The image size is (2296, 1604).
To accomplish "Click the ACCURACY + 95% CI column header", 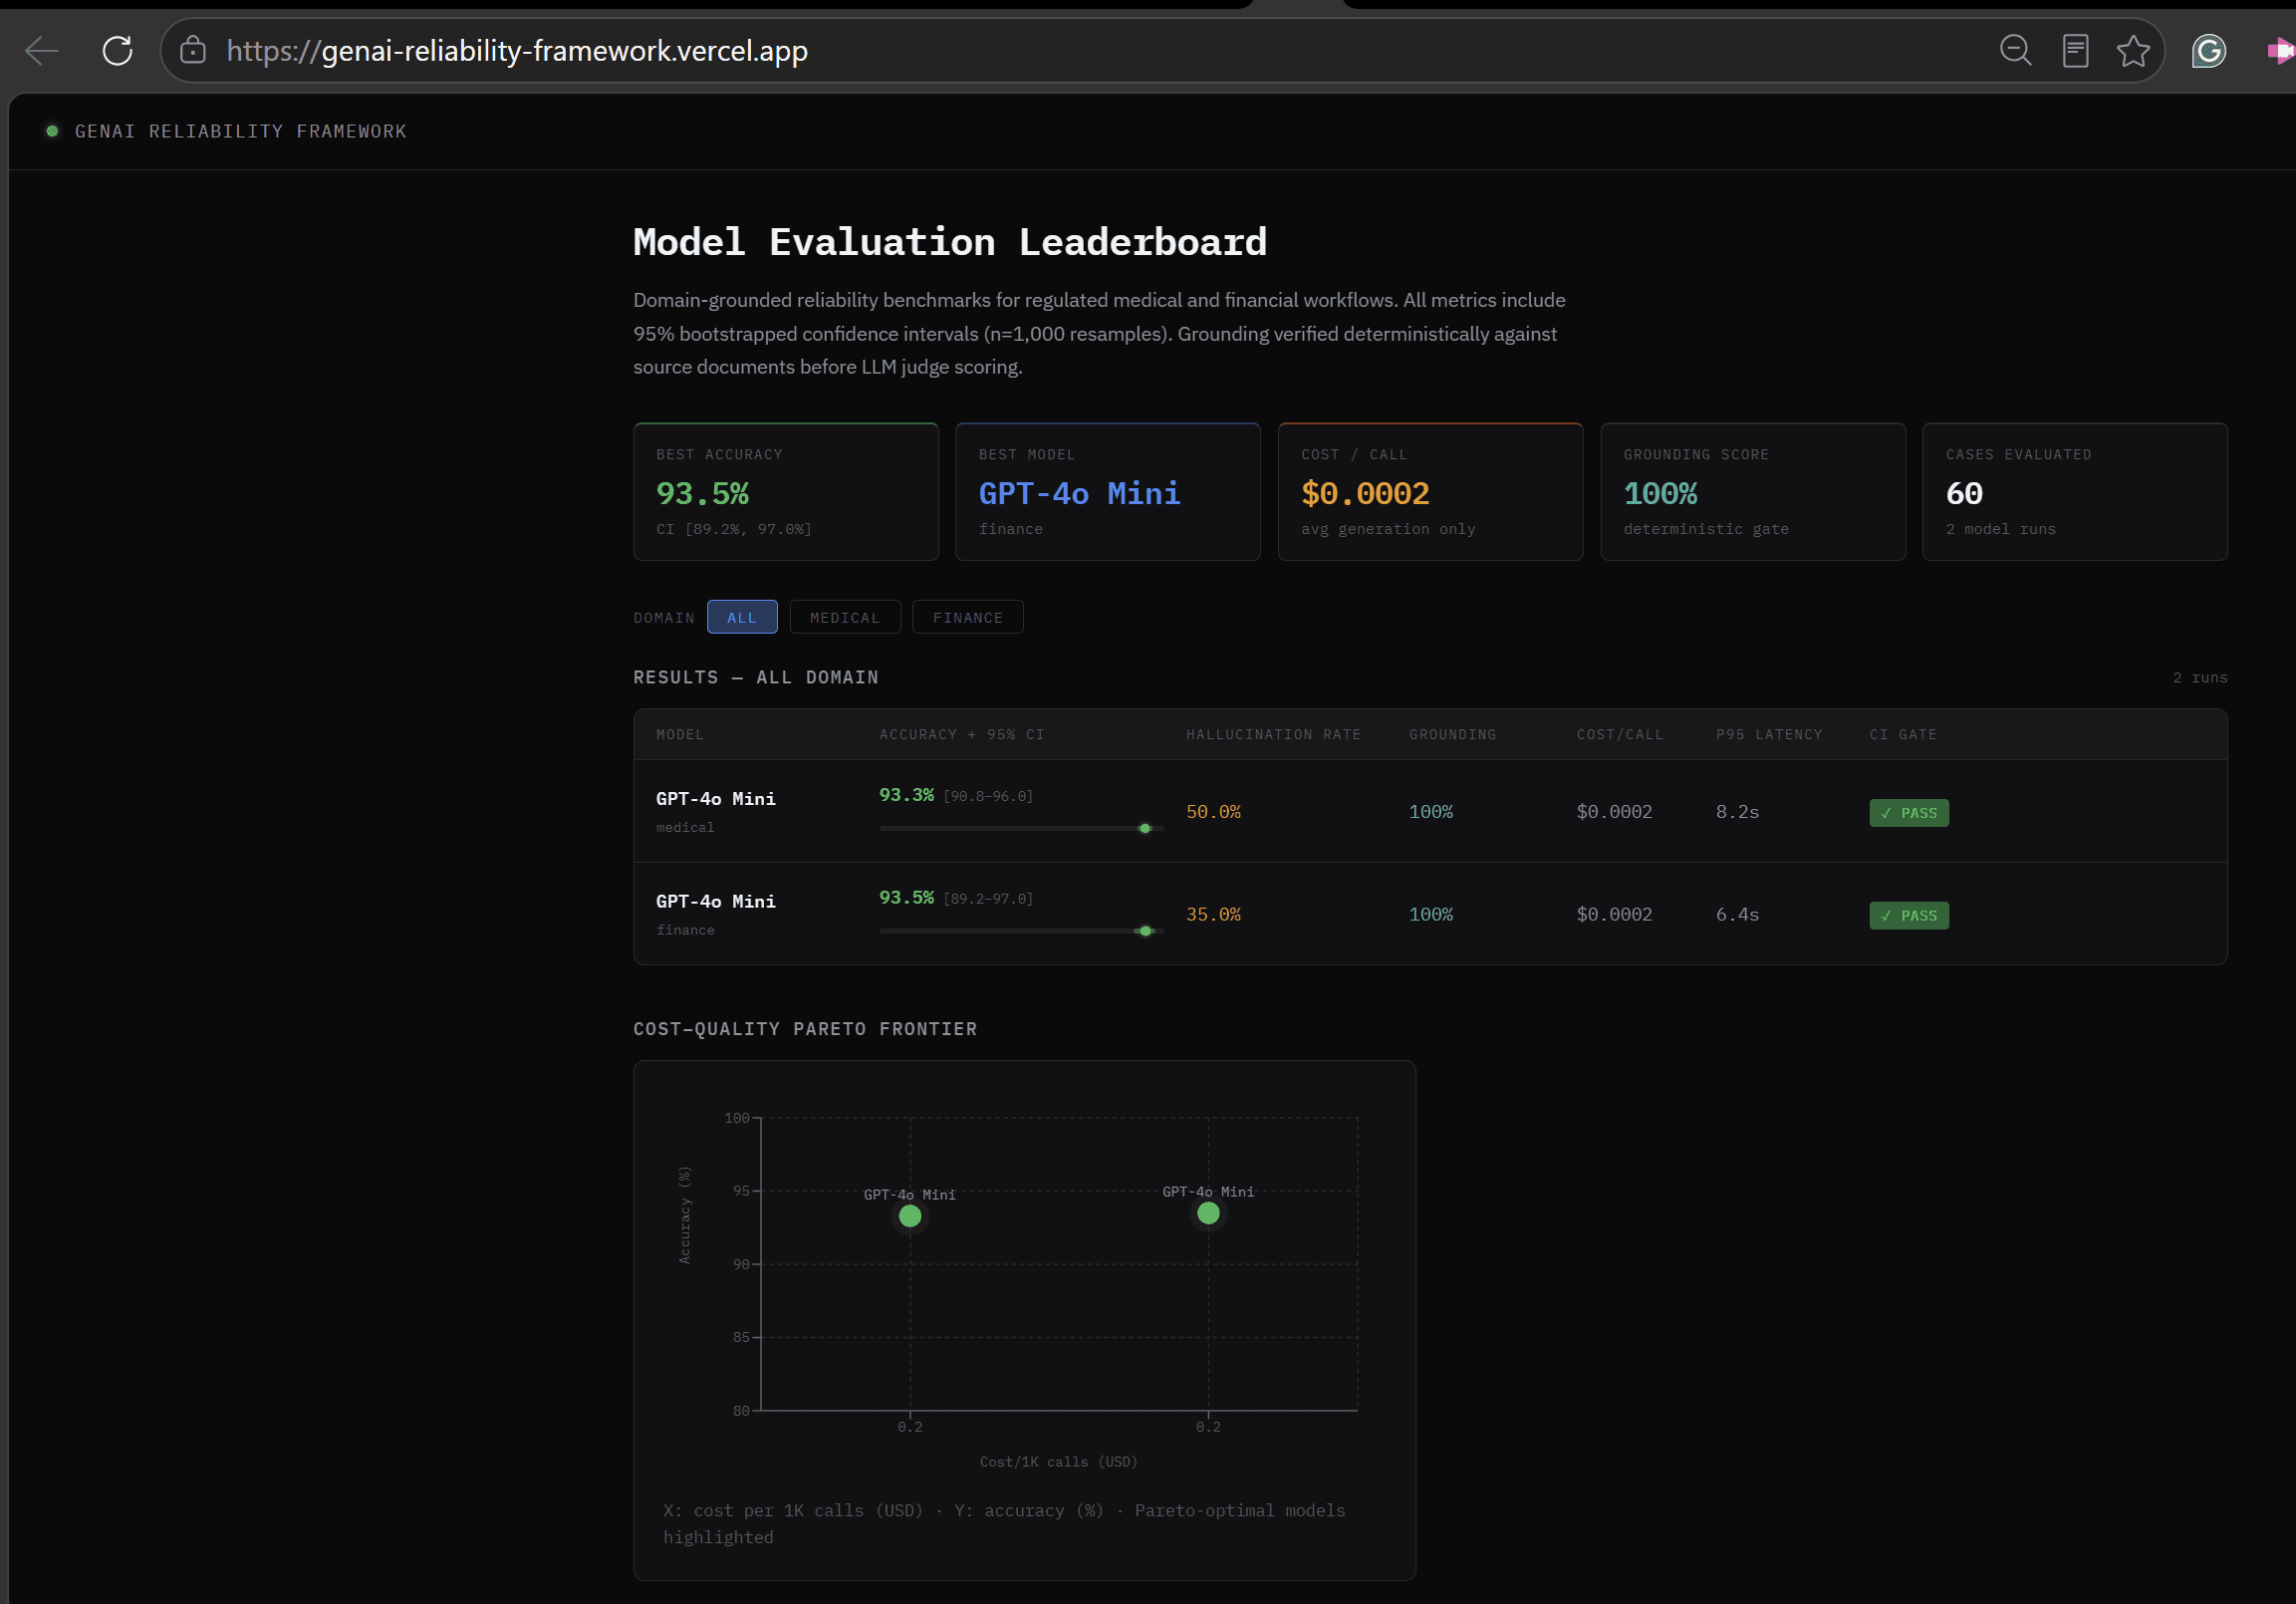I will (x=962, y=735).
